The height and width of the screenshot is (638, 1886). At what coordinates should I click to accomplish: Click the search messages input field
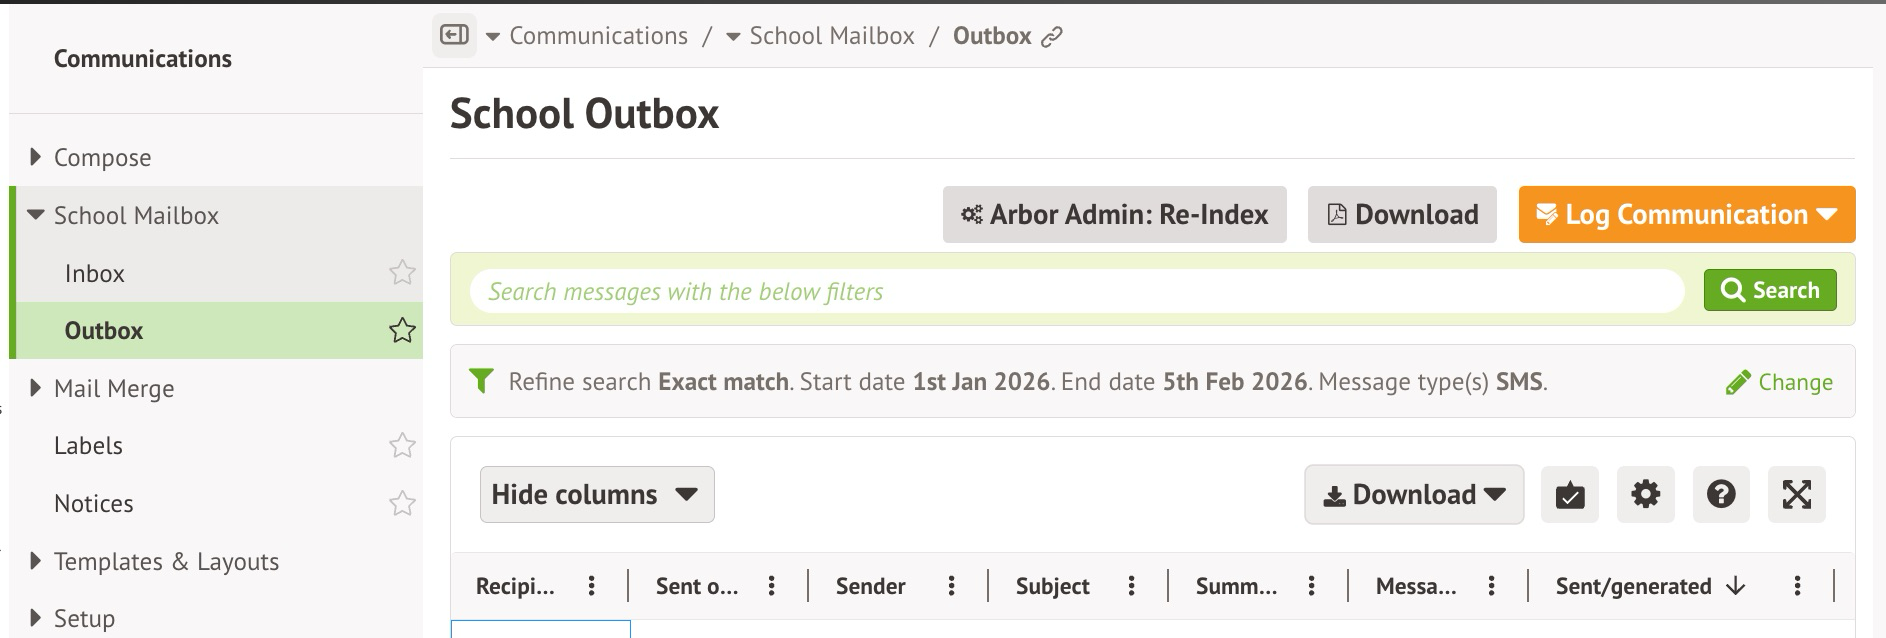[1077, 291]
